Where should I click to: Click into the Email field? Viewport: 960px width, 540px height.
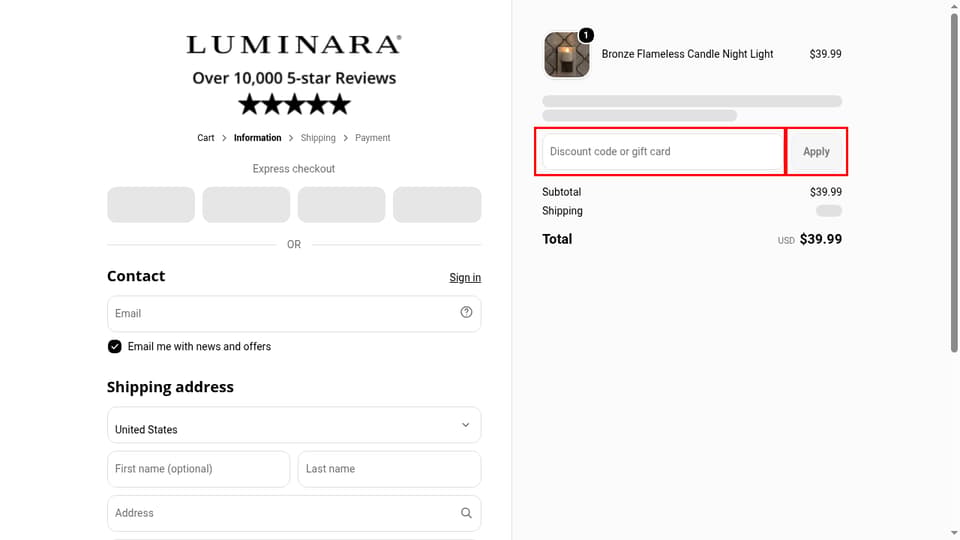pyautogui.click(x=294, y=313)
